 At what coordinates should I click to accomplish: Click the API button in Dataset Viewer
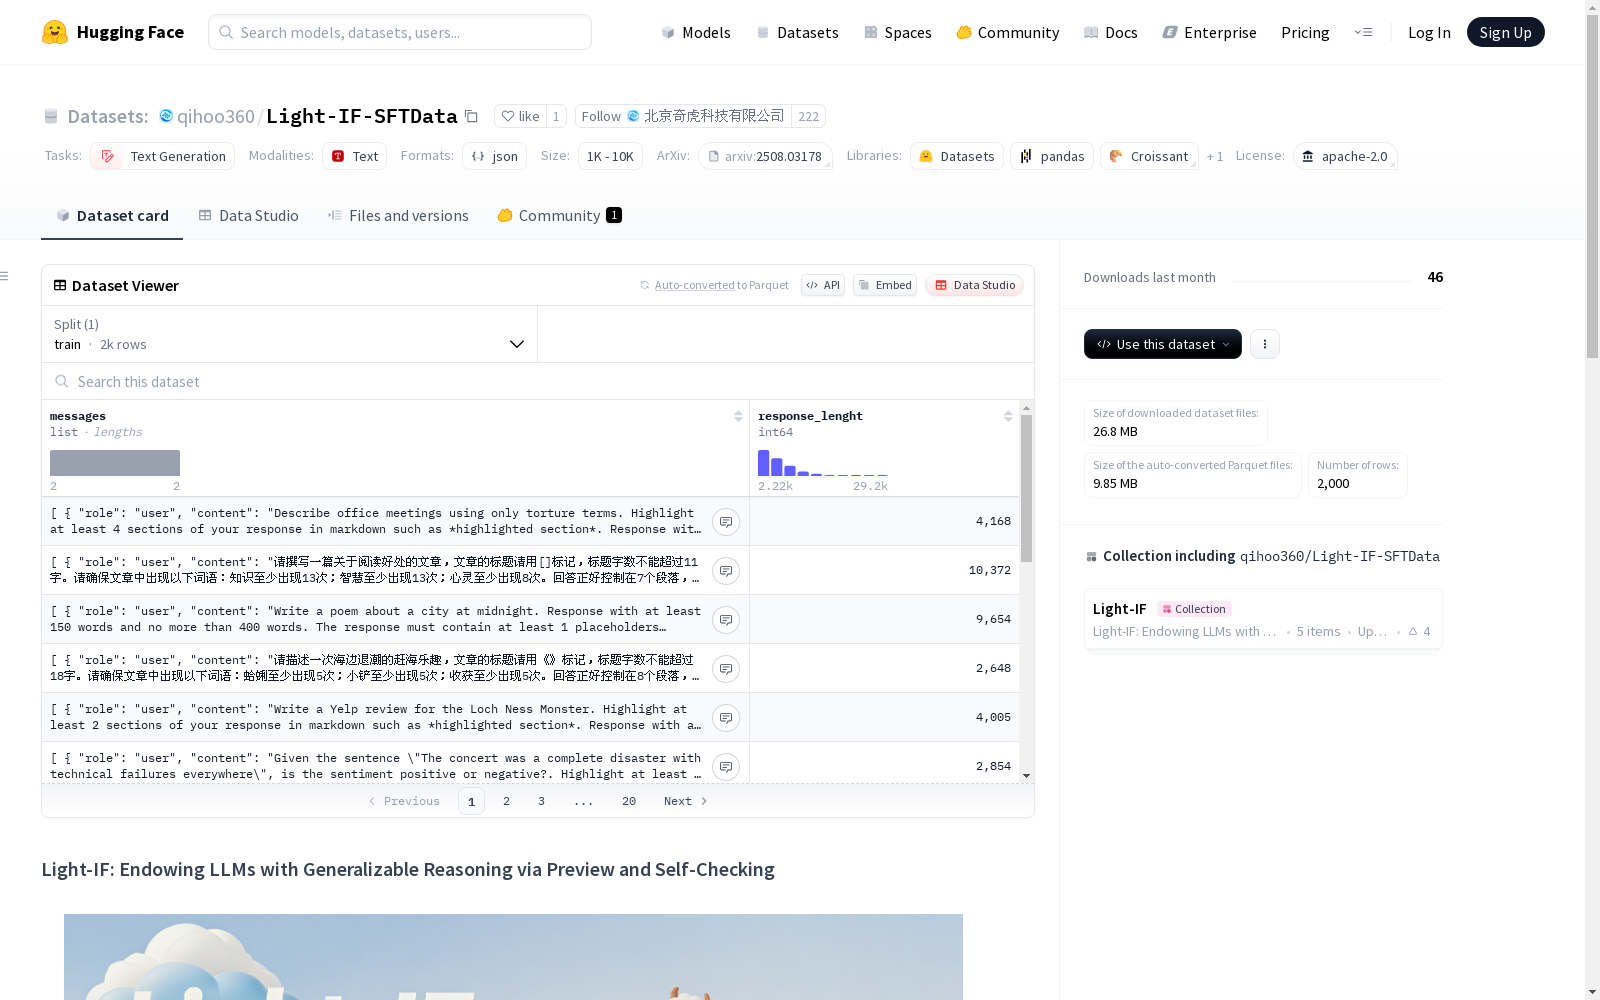coord(823,285)
